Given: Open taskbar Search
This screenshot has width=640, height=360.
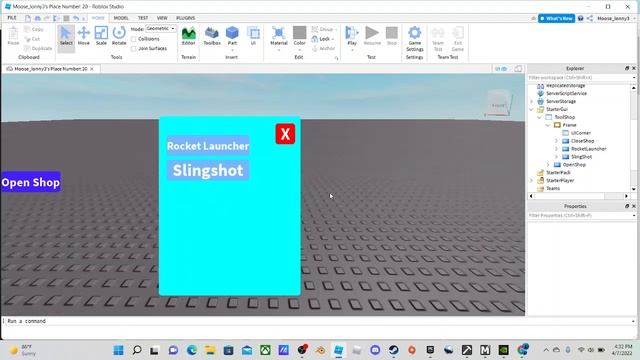Looking at the screenshot, I should (137, 350).
